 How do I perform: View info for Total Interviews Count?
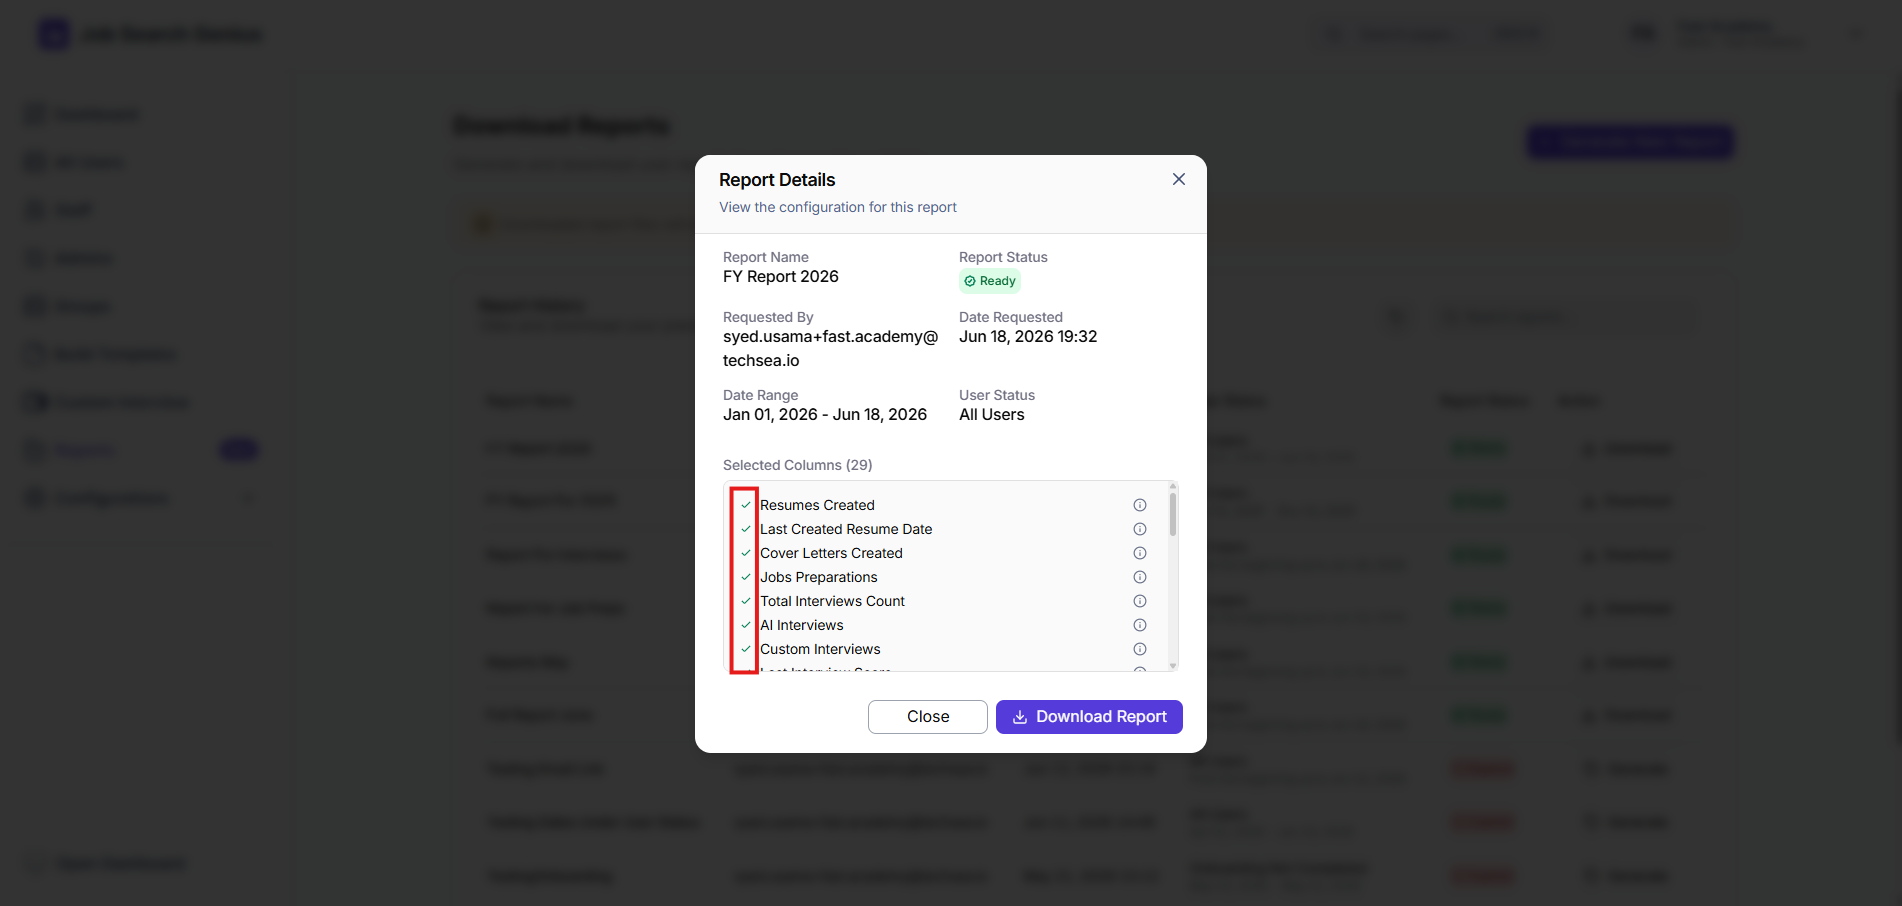pyautogui.click(x=1140, y=601)
